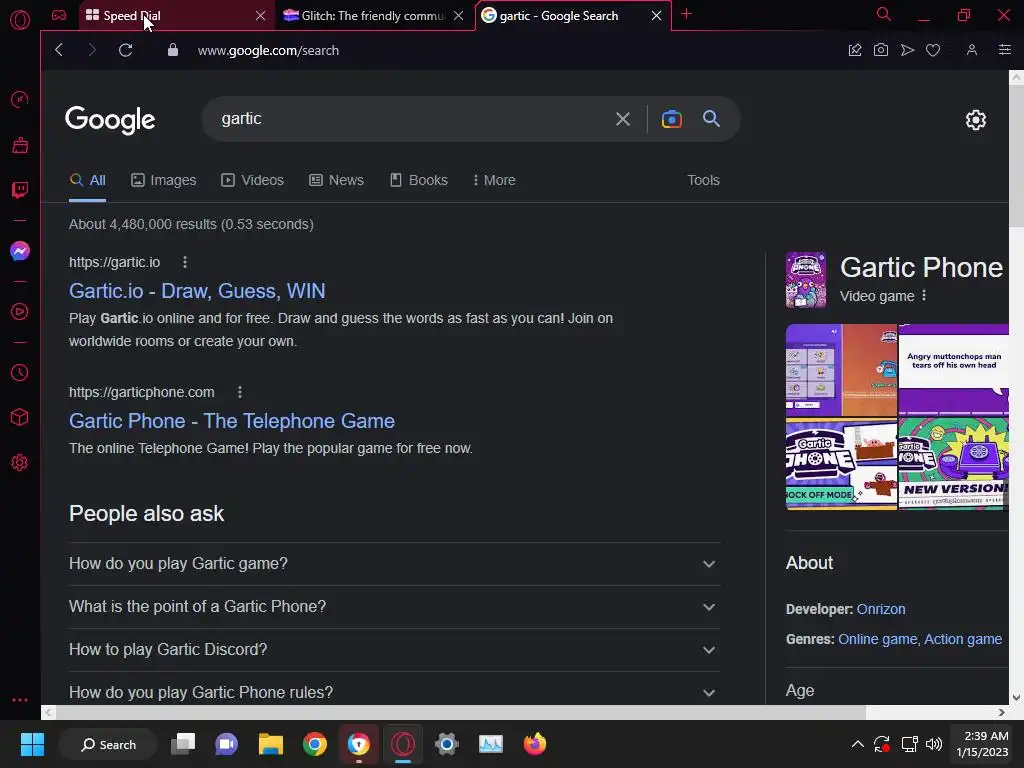Open Gartic Phone - The Telephone Game link
Image resolution: width=1024 pixels, height=768 pixels.
point(232,421)
